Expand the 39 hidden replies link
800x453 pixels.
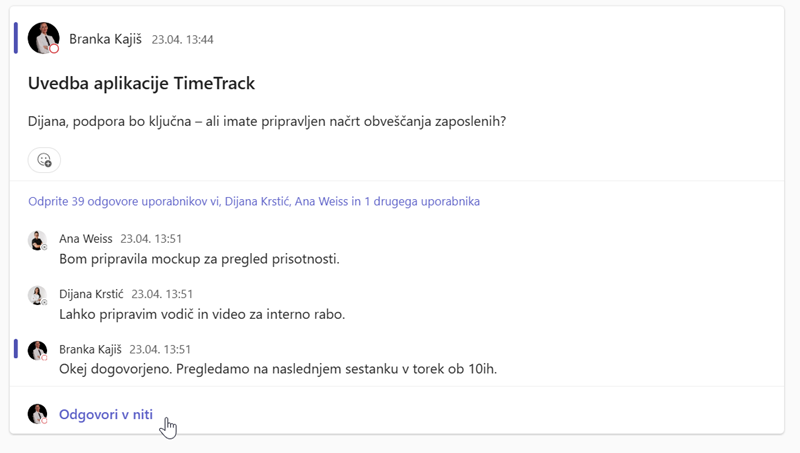254,201
